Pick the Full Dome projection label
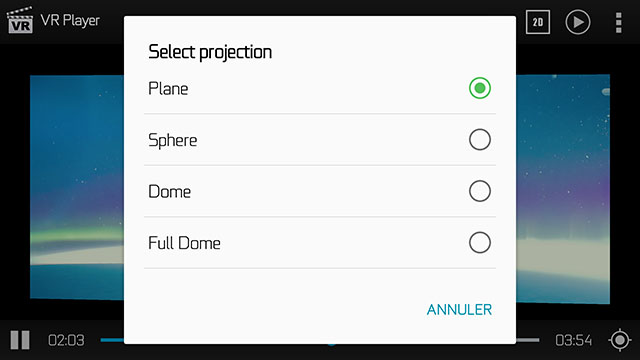Image resolution: width=640 pixels, height=360 pixels. (184, 243)
